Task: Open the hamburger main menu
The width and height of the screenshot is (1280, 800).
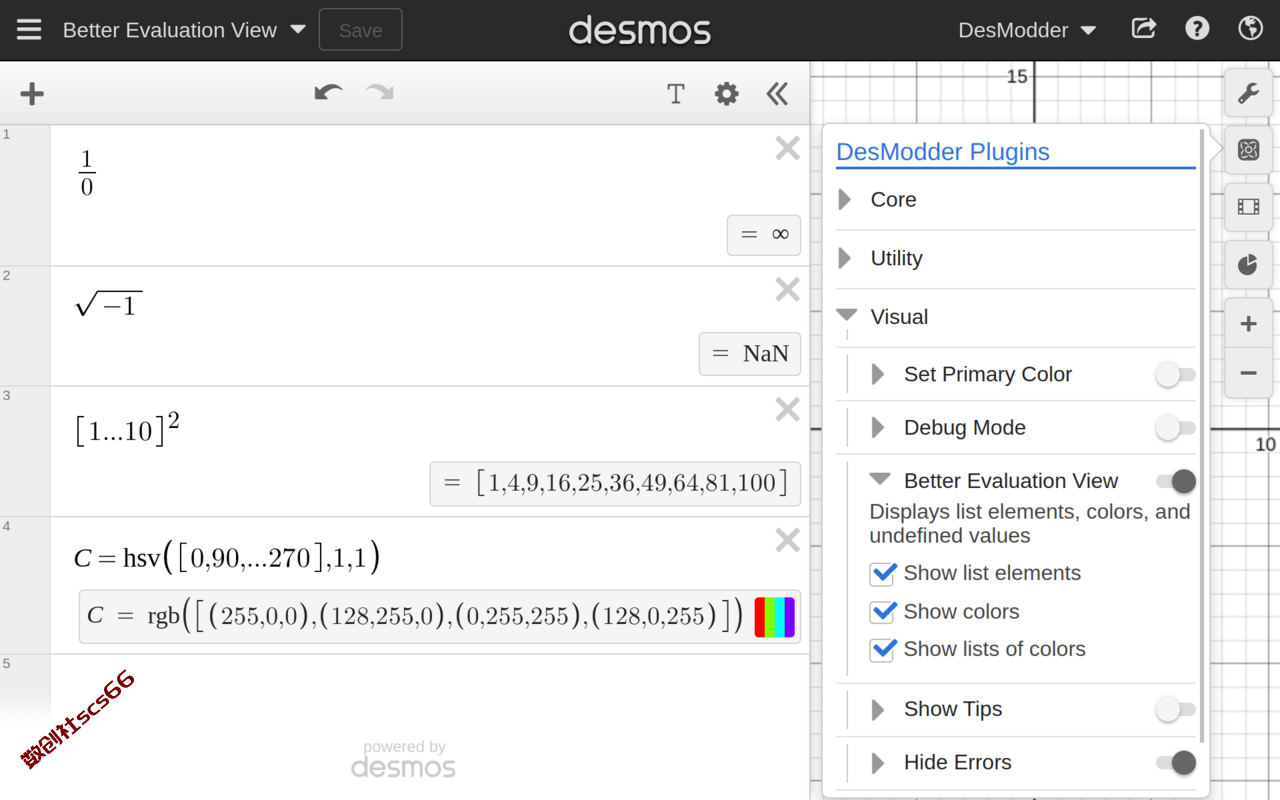Action: click(29, 30)
